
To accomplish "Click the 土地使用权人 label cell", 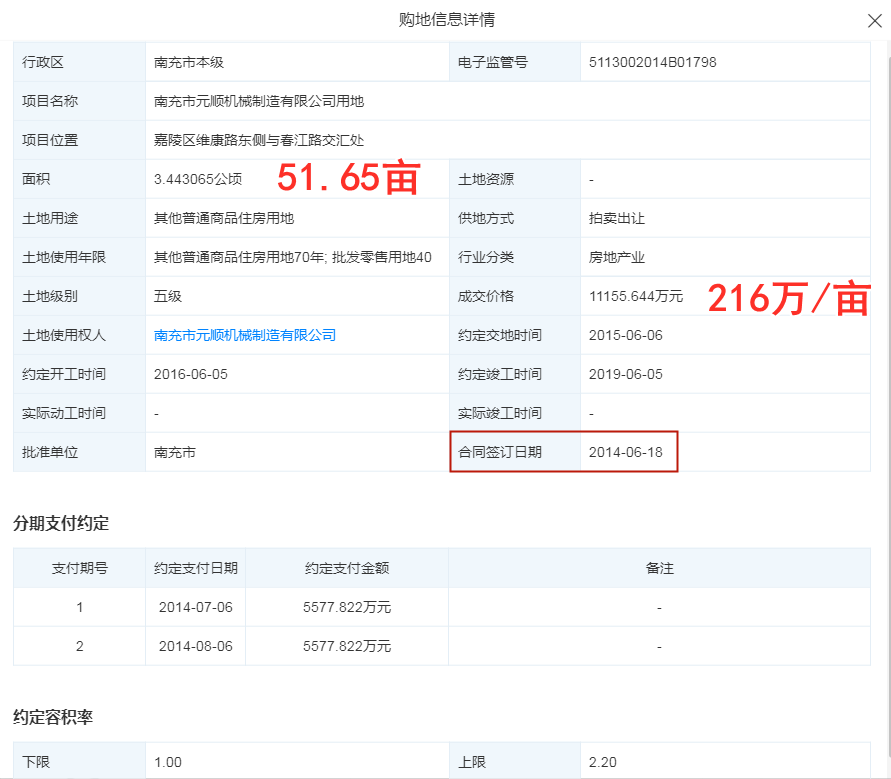I will click(80, 335).
